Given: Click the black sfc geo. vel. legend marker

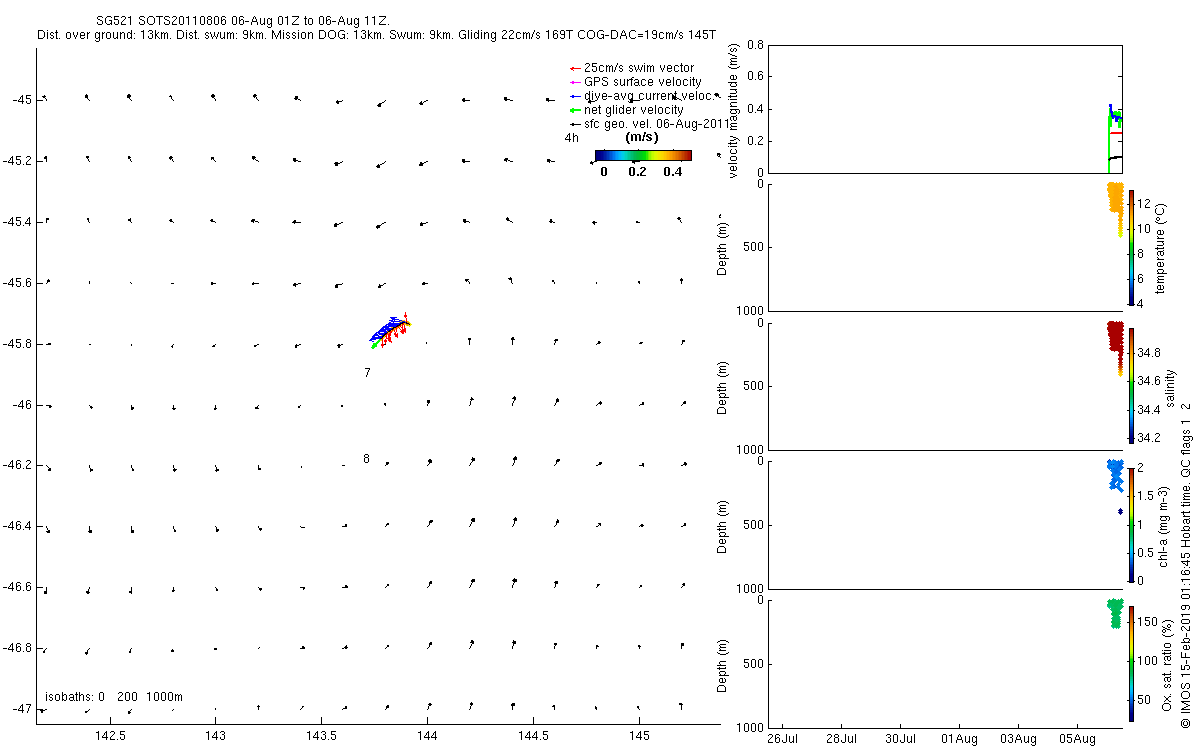Looking at the screenshot, I should click(574, 124).
